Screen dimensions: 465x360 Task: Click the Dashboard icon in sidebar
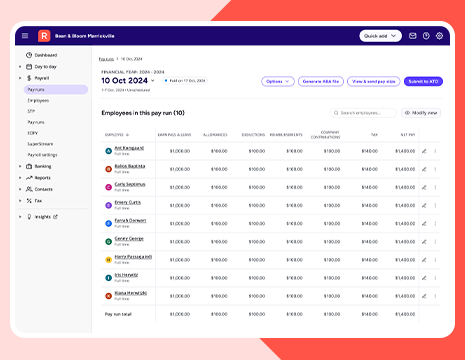point(29,55)
